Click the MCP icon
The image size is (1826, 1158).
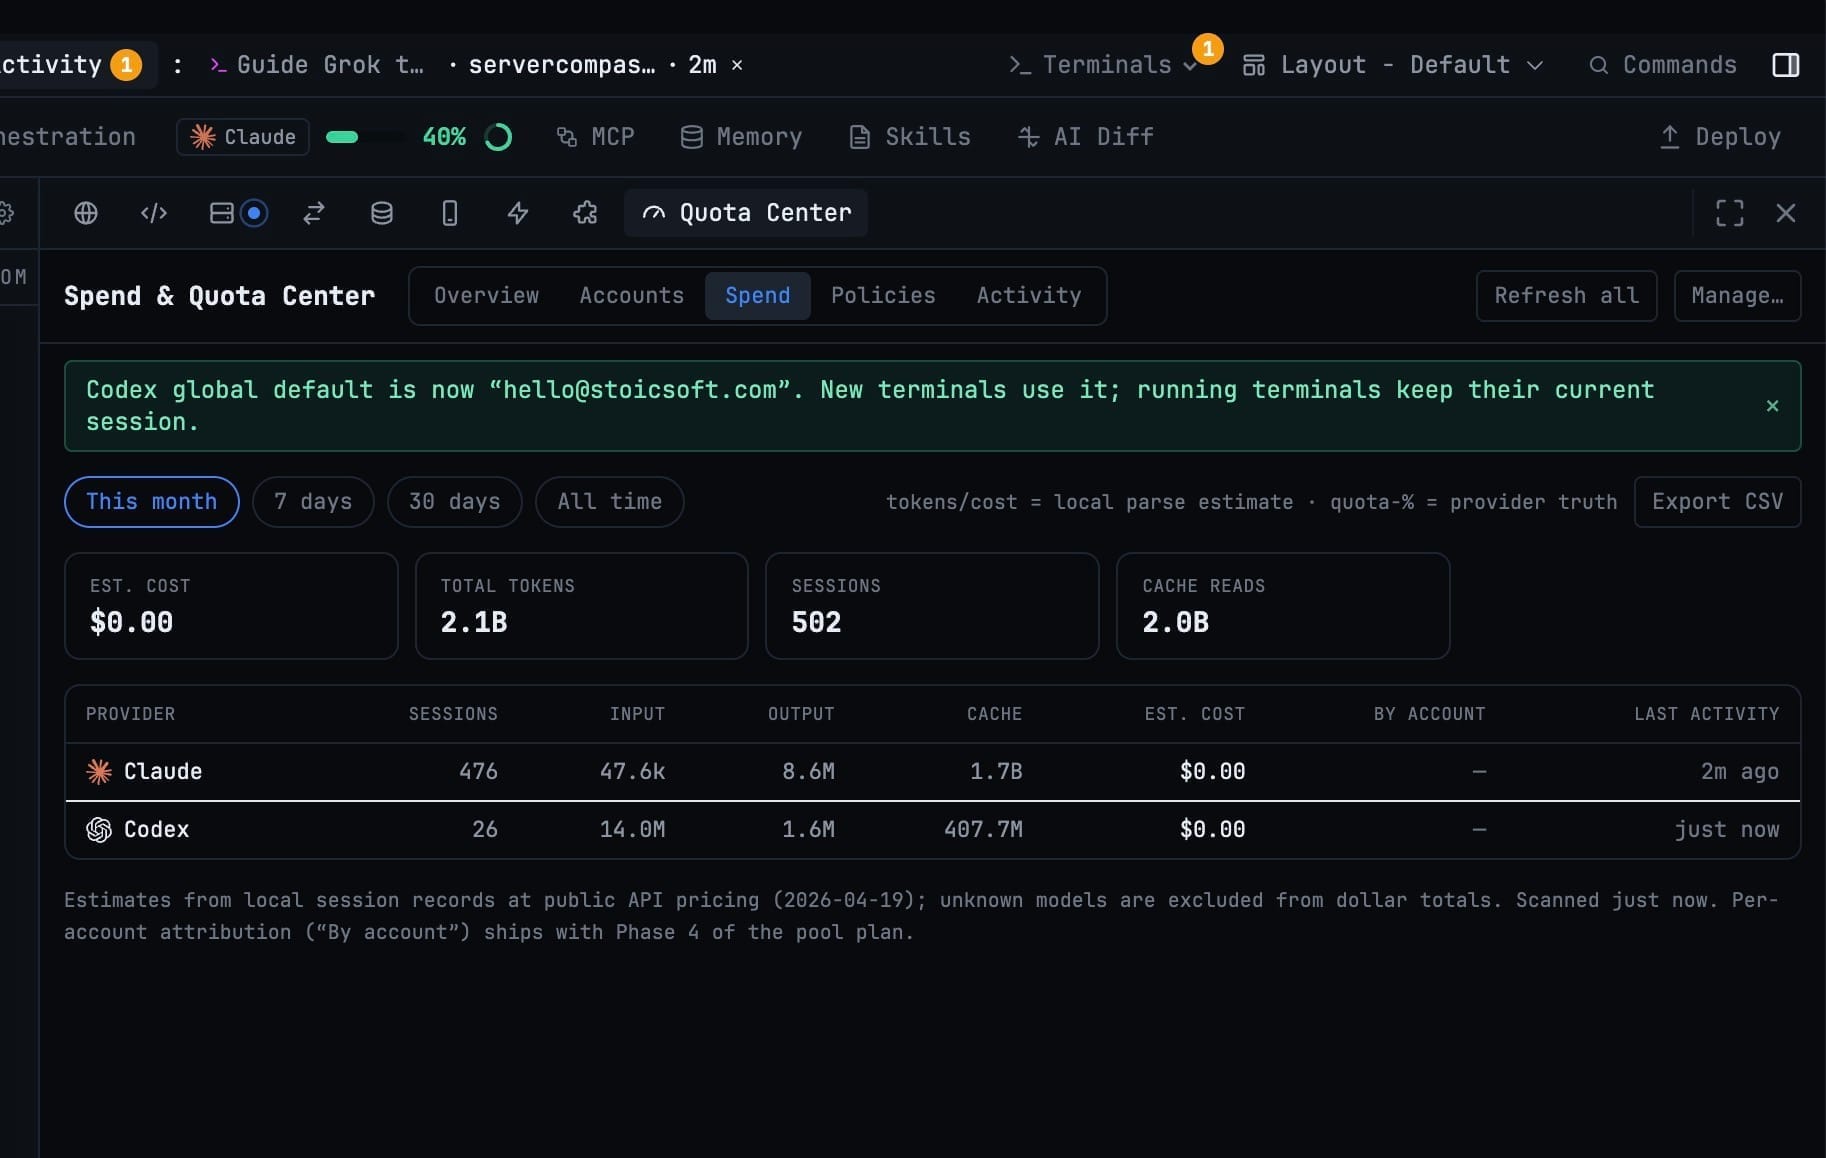point(567,137)
